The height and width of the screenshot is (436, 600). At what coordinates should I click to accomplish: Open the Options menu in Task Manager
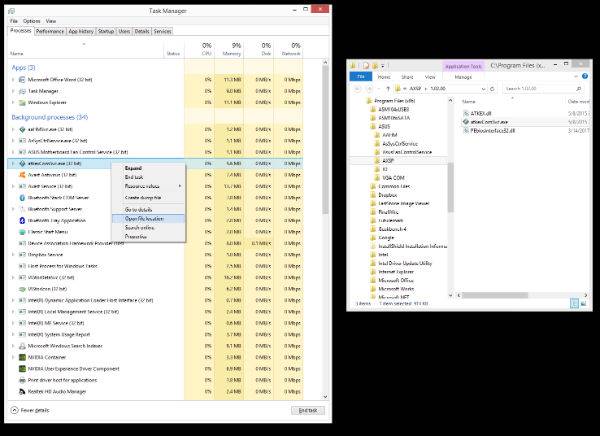point(31,21)
